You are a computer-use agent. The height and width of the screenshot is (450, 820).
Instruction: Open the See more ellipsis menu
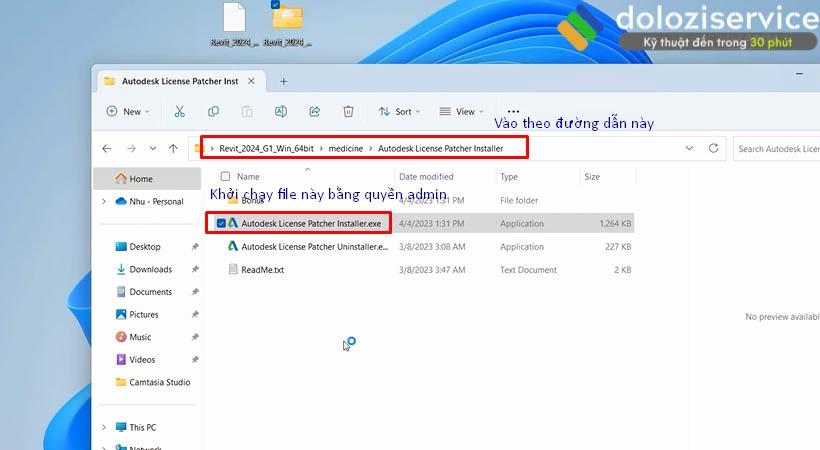(x=513, y=111)
